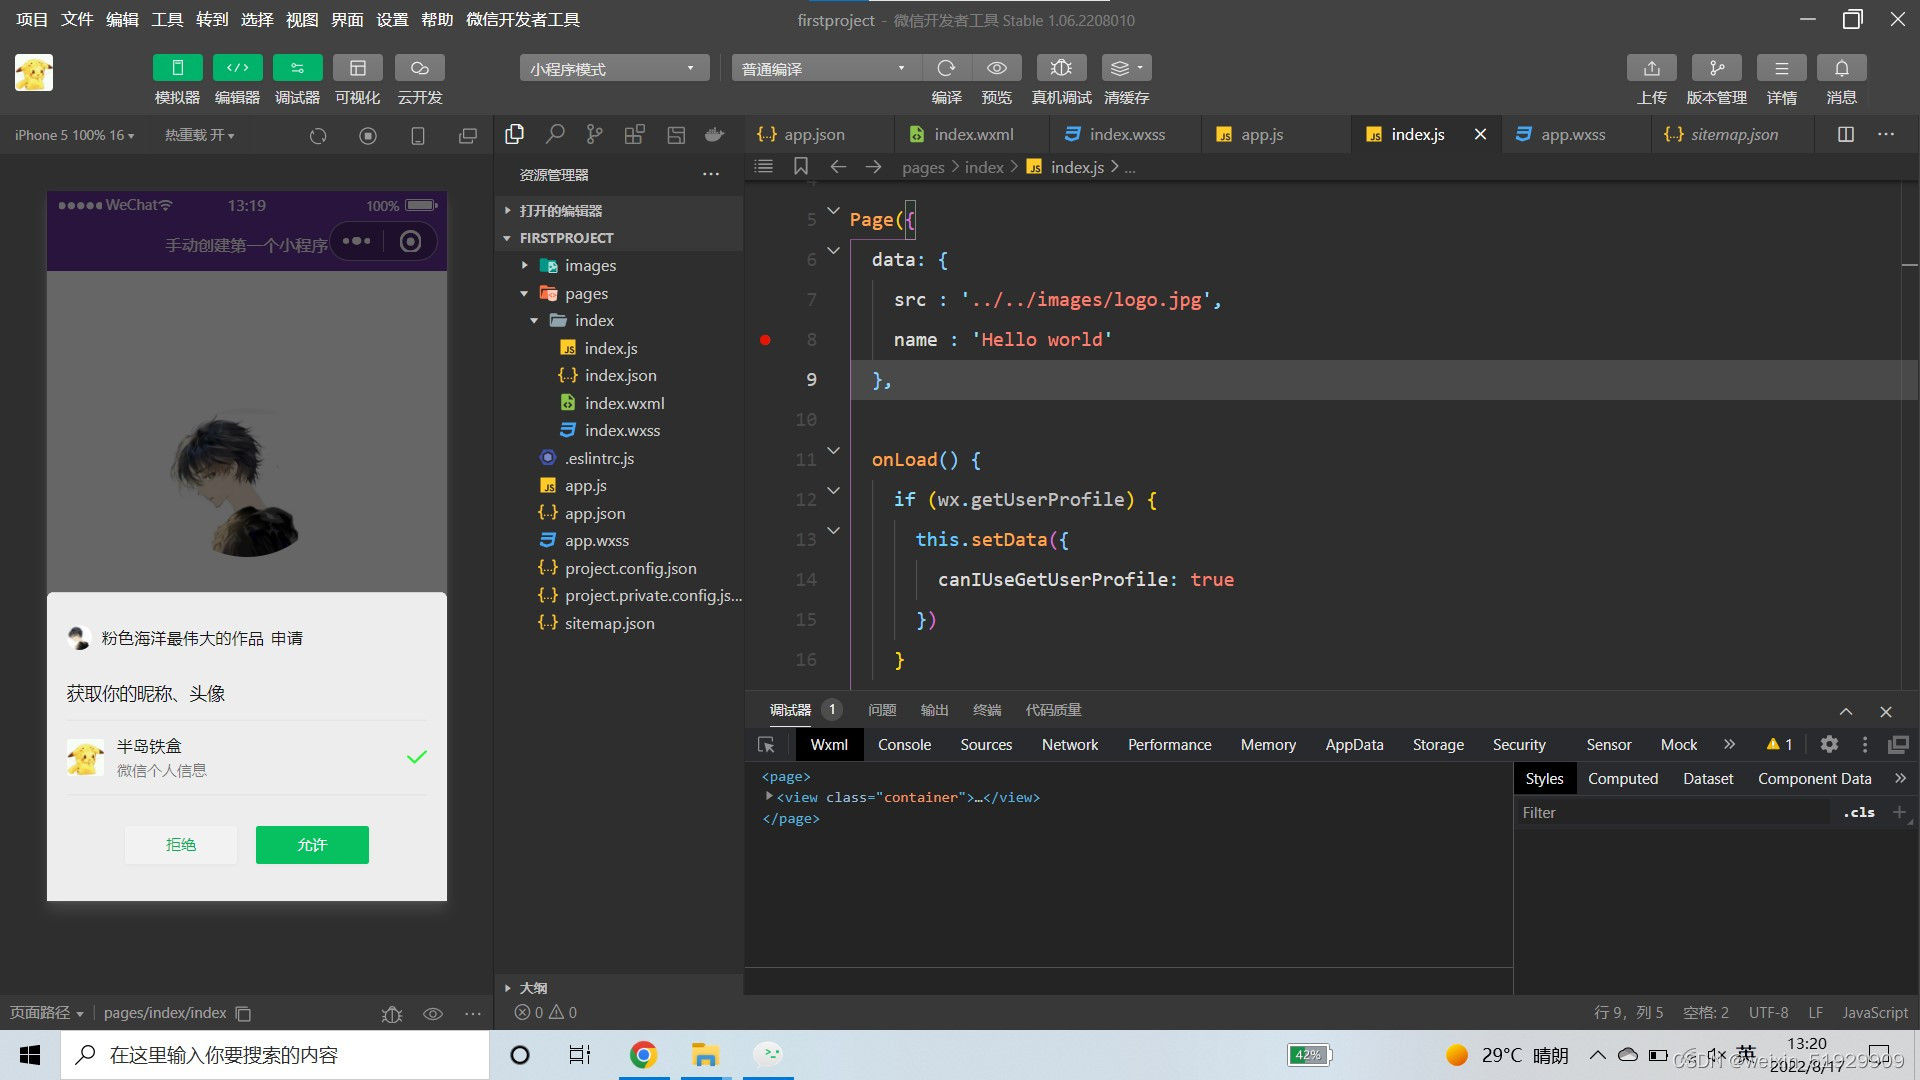
Task: Toggle breakpoint on line 8
Action: (x=765, y=340)
